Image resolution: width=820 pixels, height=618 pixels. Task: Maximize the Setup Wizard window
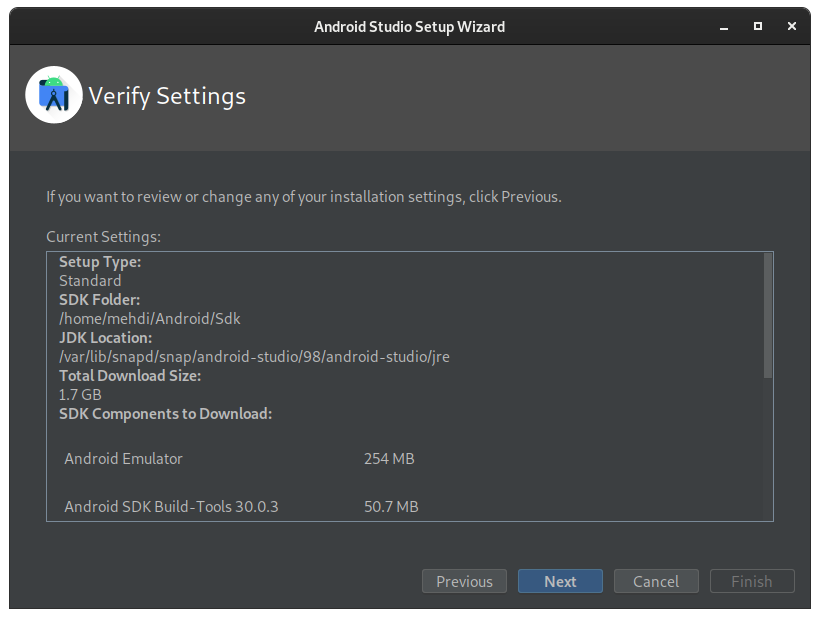pyautogui.click(x=757, y=26)
